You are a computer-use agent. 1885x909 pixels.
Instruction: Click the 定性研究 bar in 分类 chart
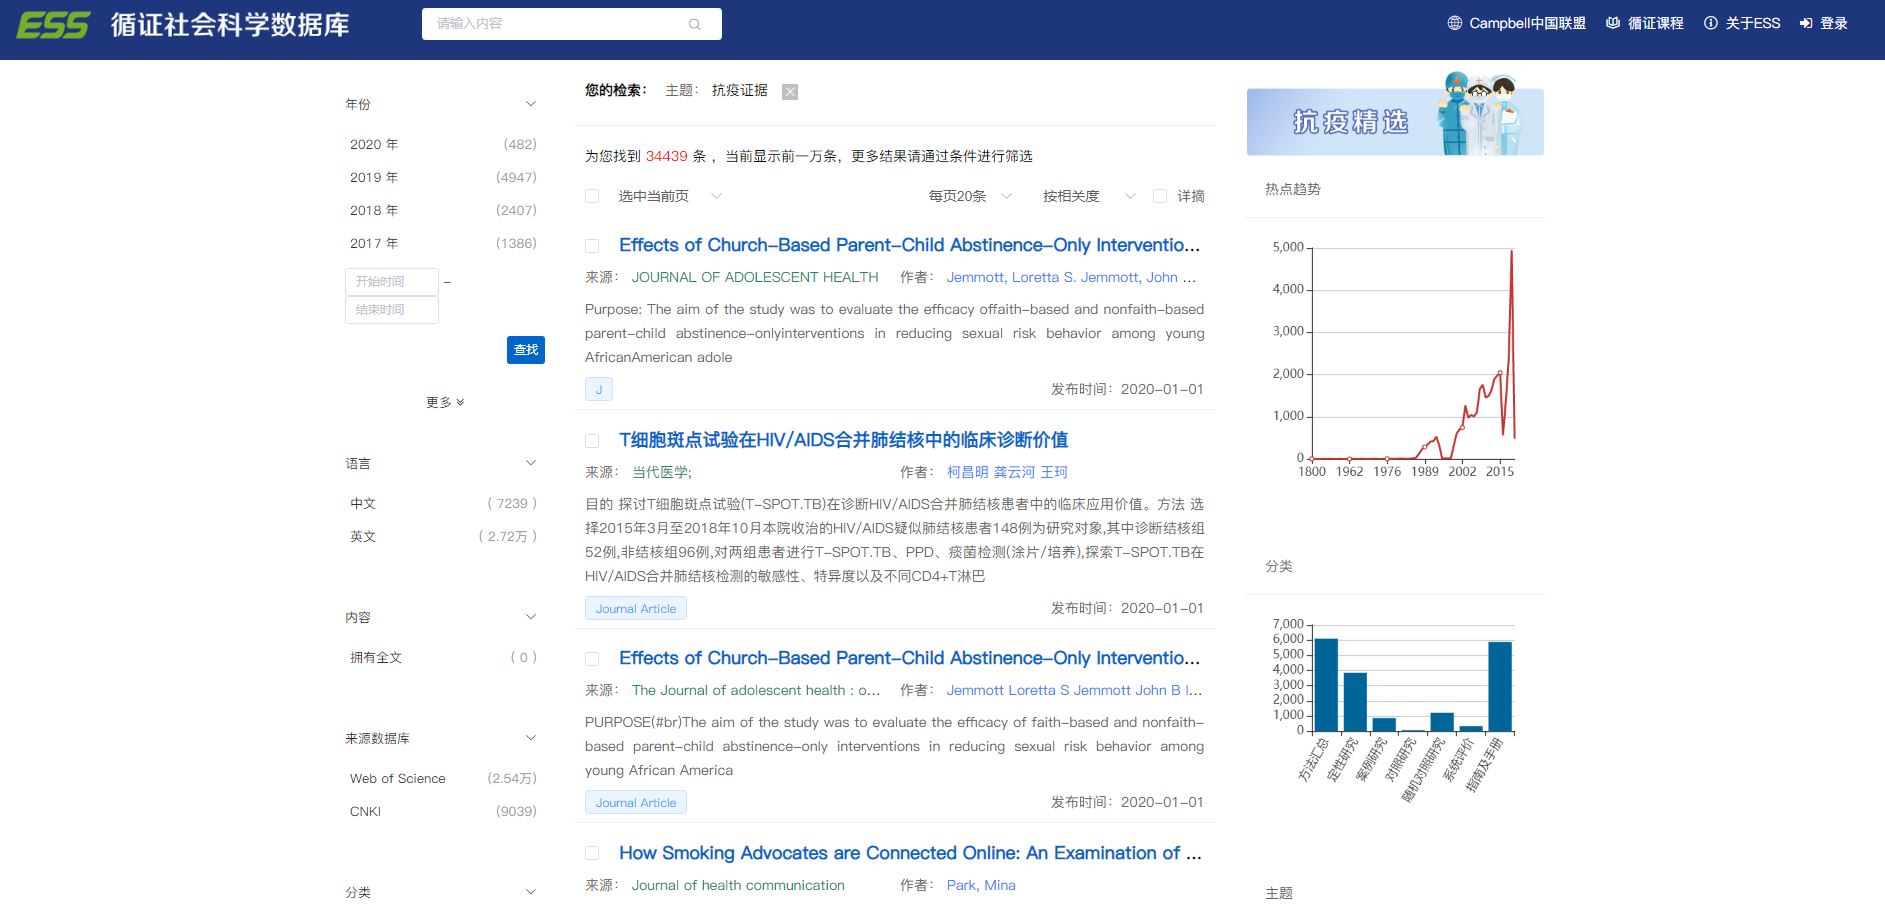pos(1354,702)
